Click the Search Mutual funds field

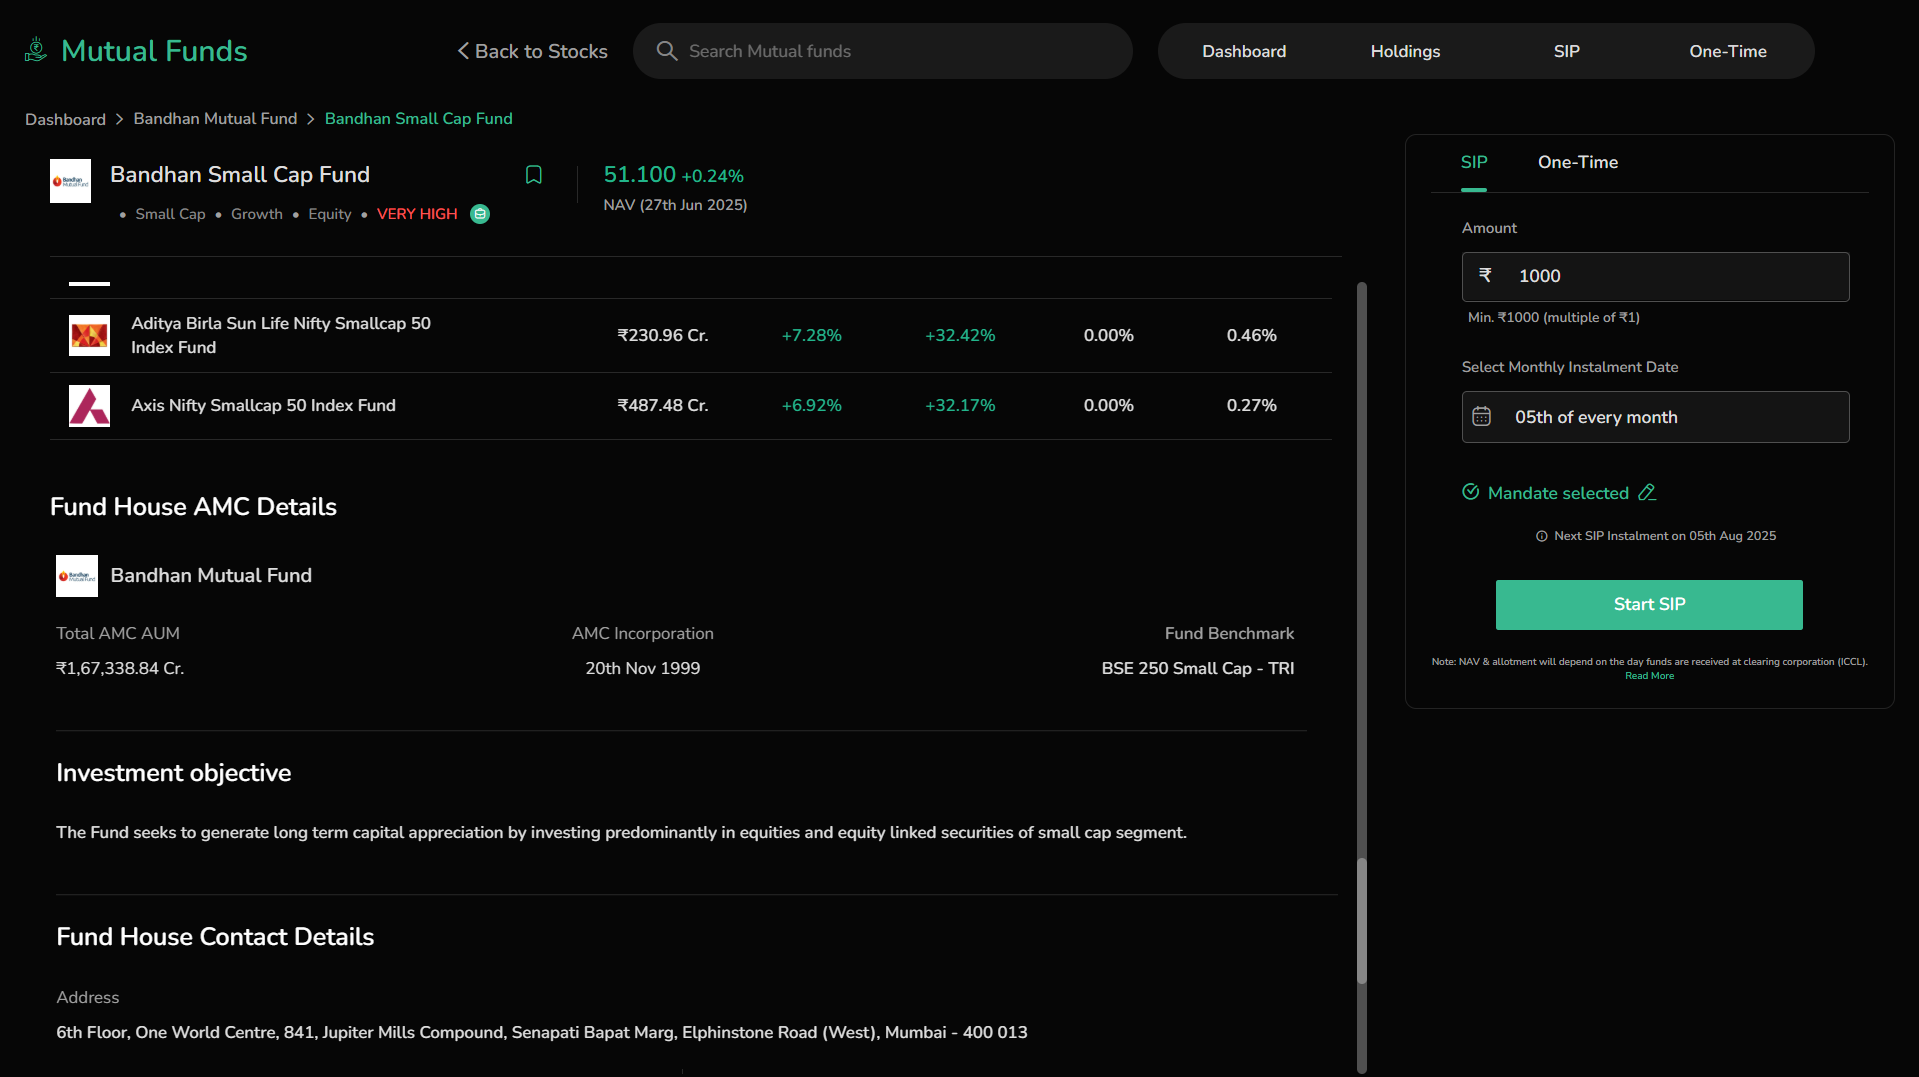883,51
